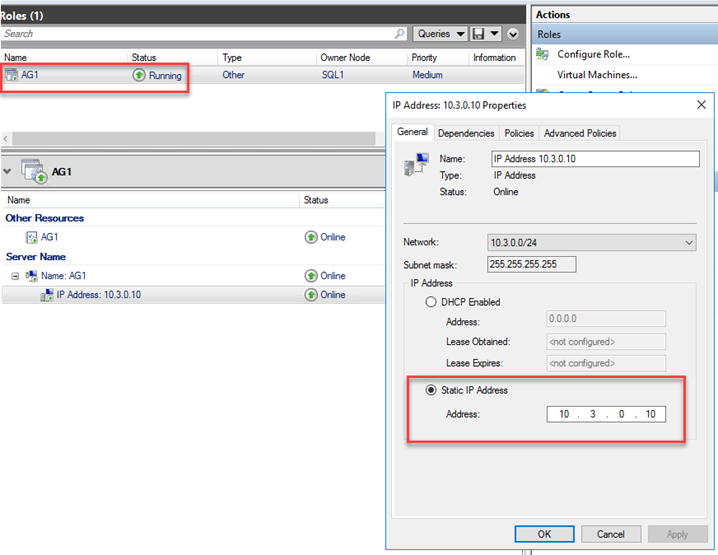Click the Apply button
718x555 pixels.
click(677, 534)
